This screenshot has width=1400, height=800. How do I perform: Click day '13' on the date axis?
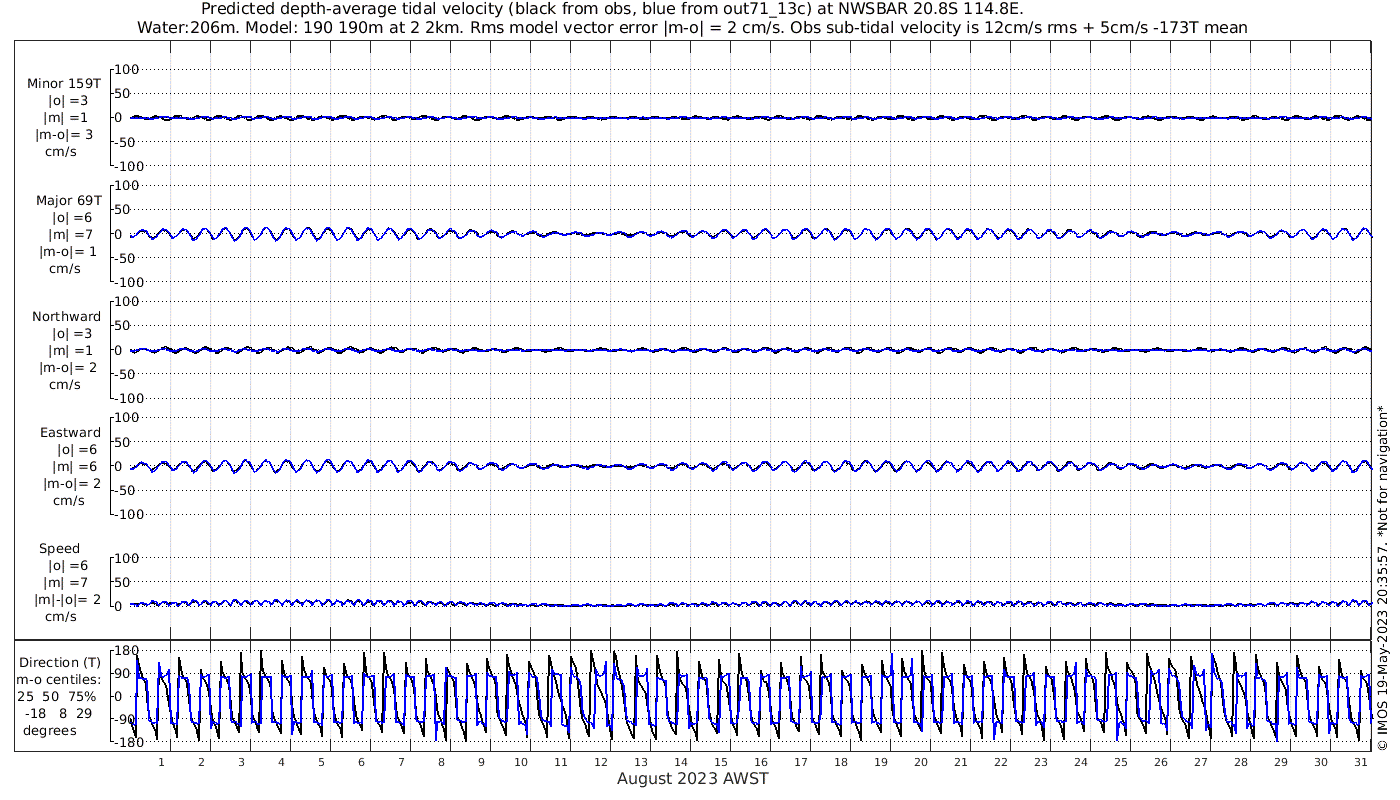tap(641, 762)
